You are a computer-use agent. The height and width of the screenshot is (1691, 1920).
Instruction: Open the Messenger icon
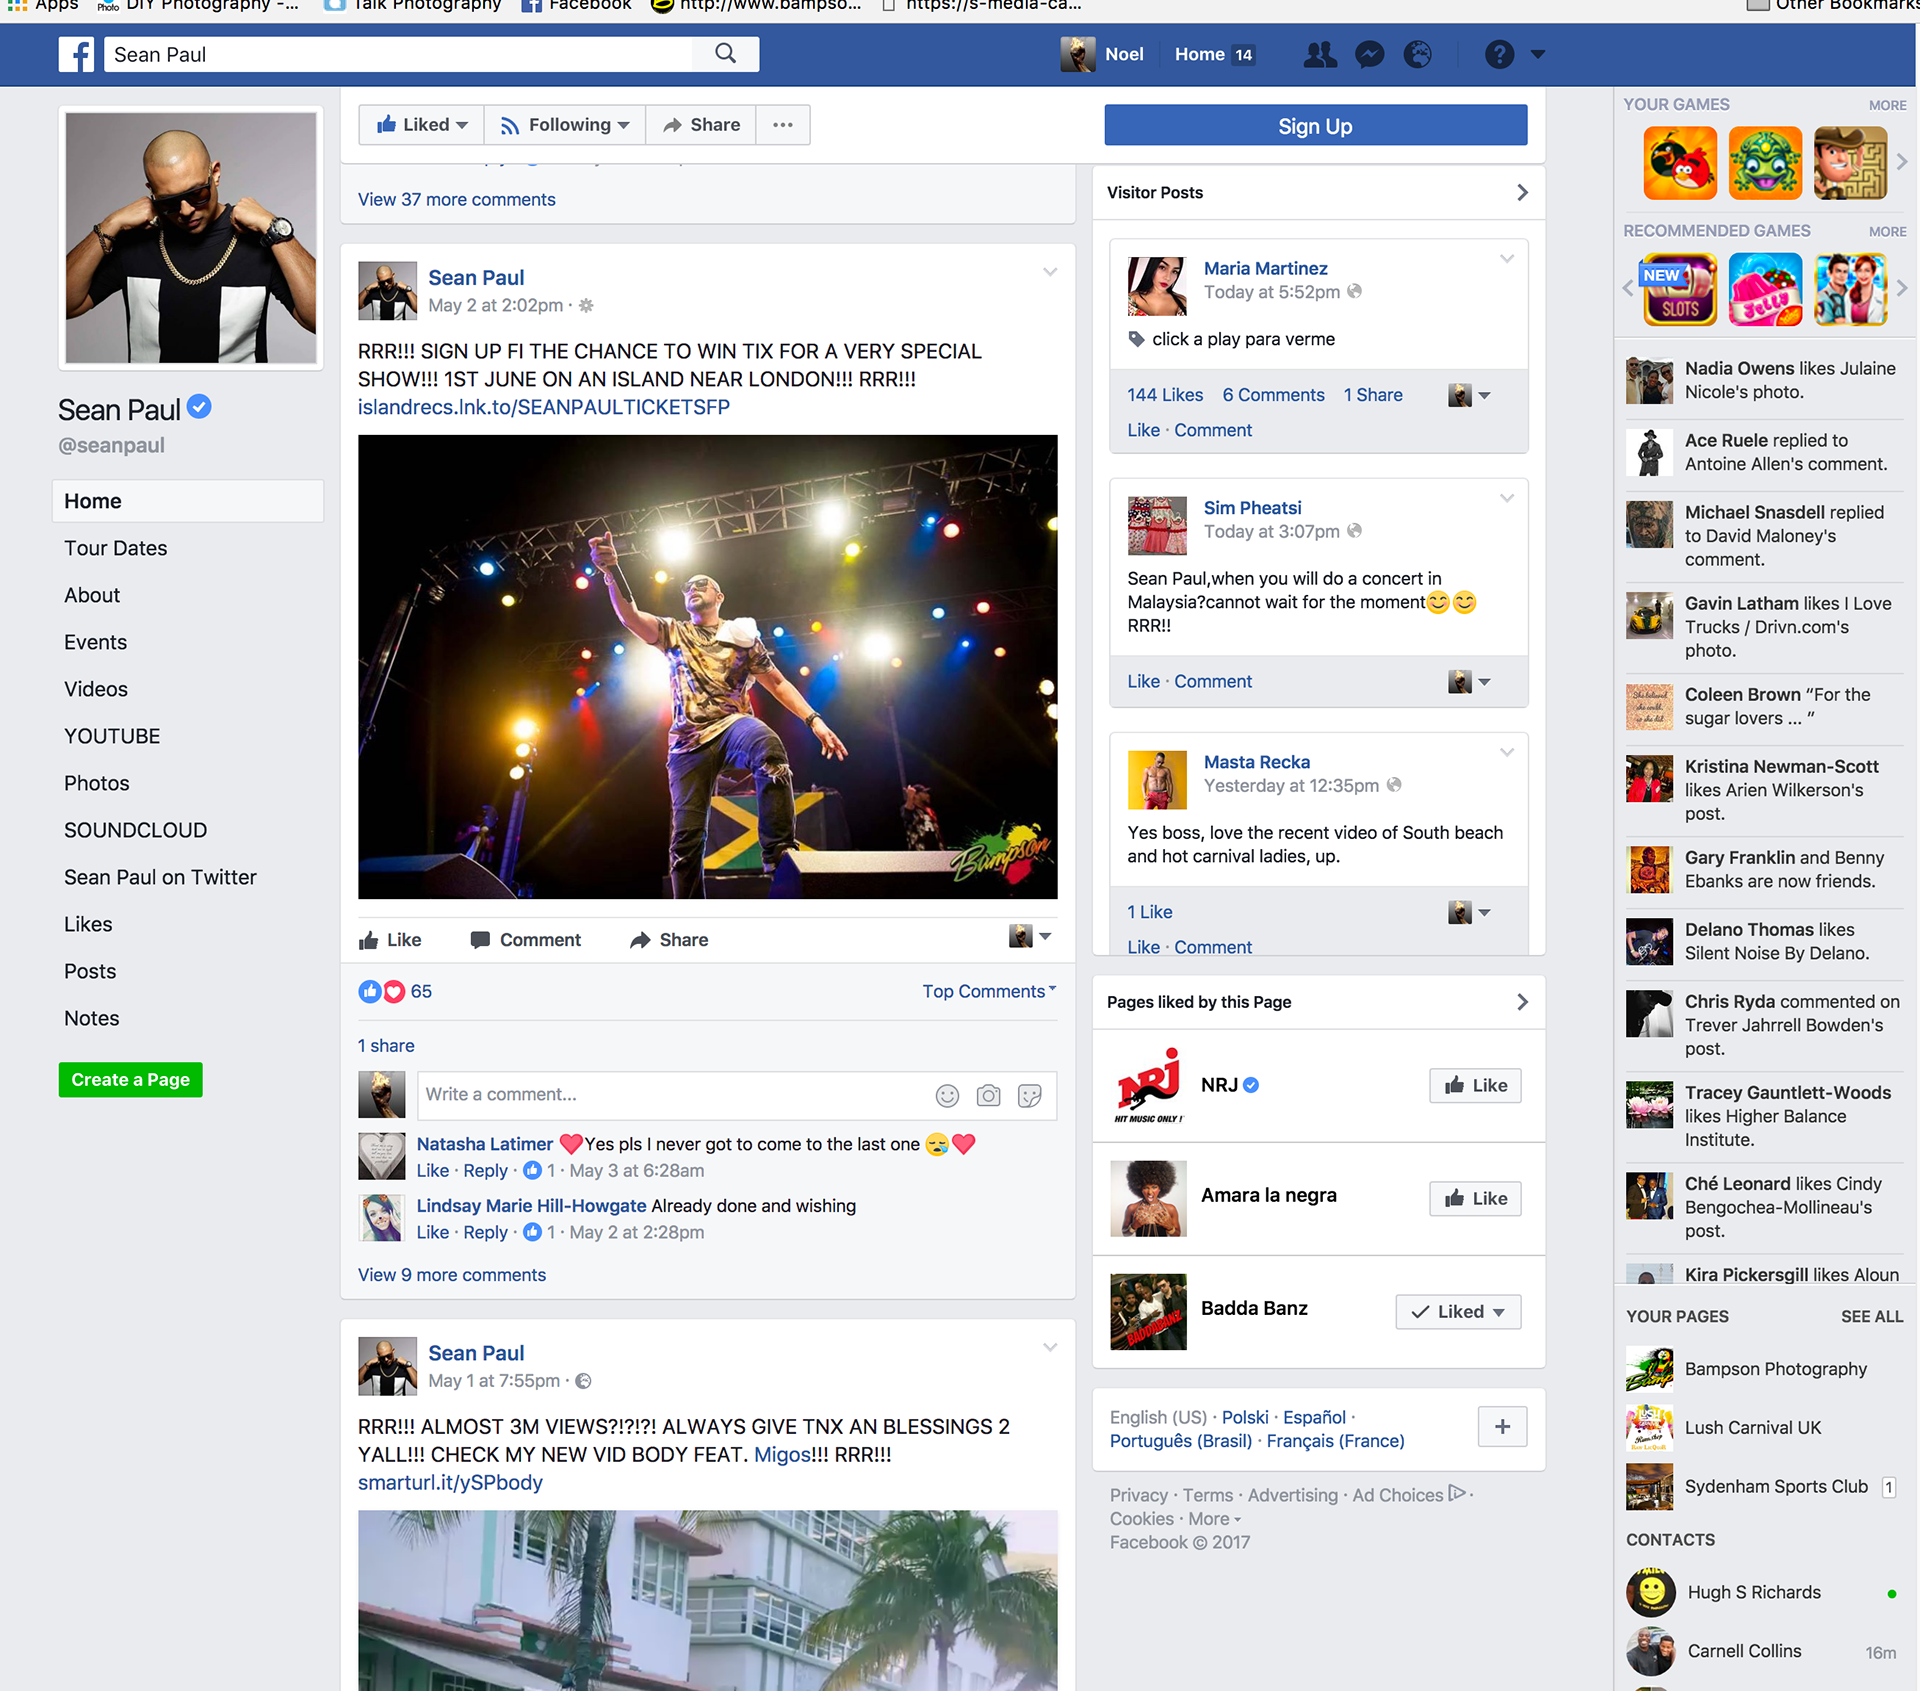point(1369,54)
